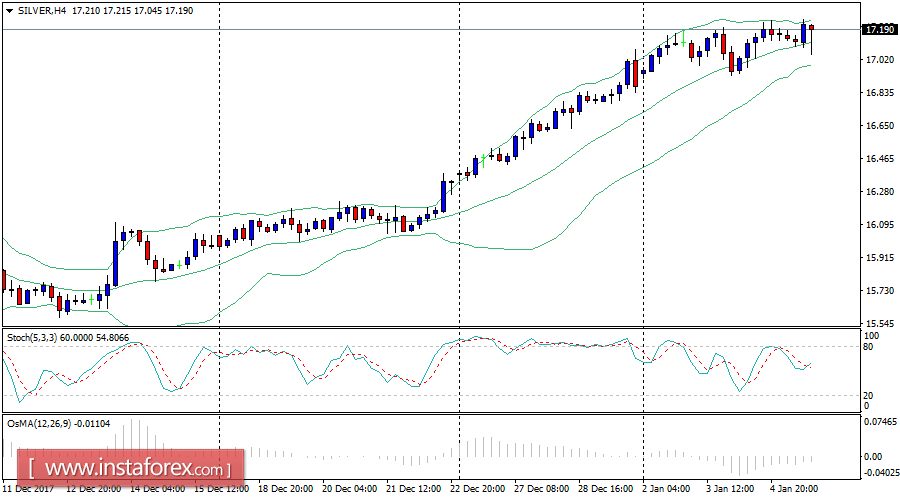Click price scale value 17.020
Screen dimensions: 900x500
(880, 60)
